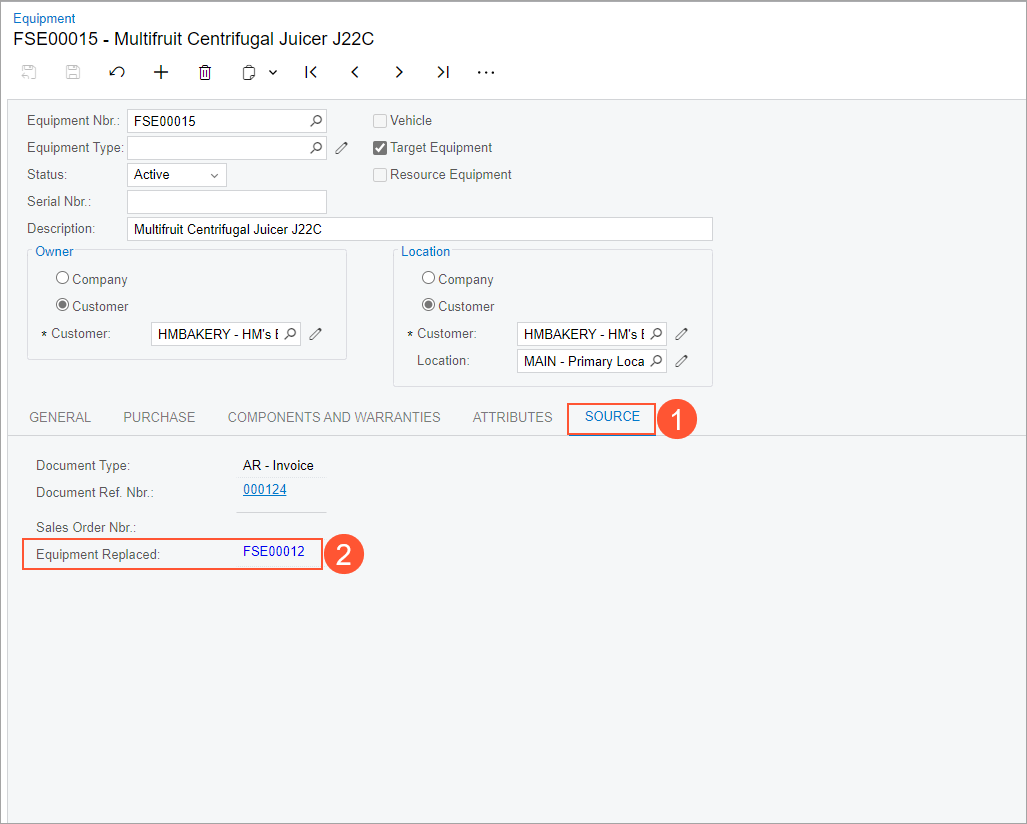Open the Location lookup for MAIN - Primary
Screen dimensions: 1027x824
pos(656,361)
